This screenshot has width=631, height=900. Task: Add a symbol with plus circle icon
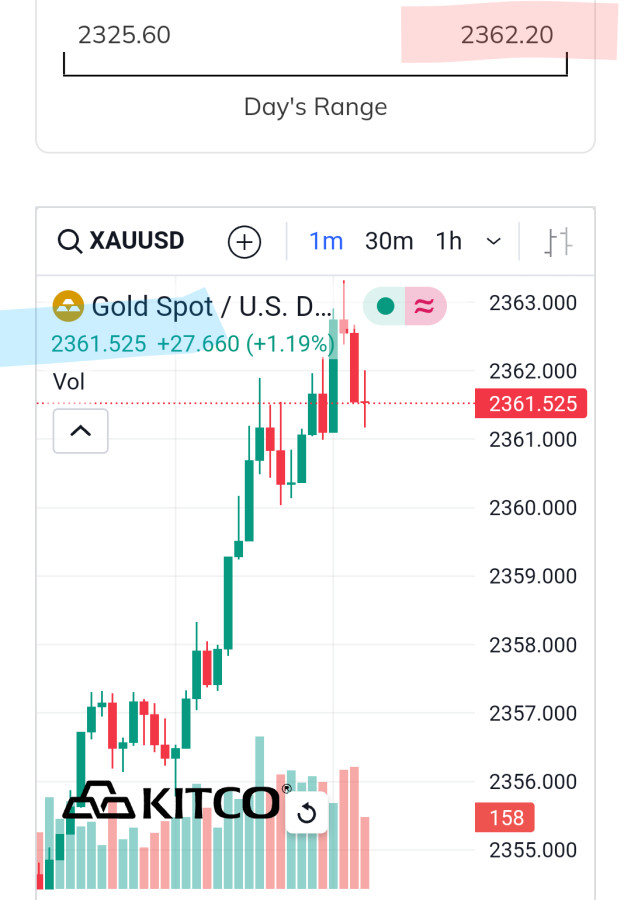(244, 242)
